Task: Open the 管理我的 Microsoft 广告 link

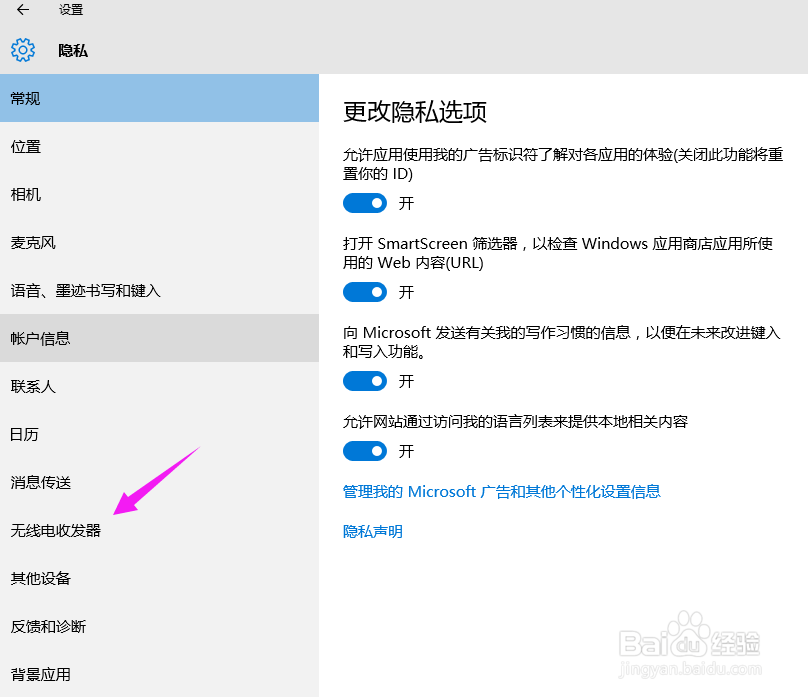Action: click(x=501, y=491)
